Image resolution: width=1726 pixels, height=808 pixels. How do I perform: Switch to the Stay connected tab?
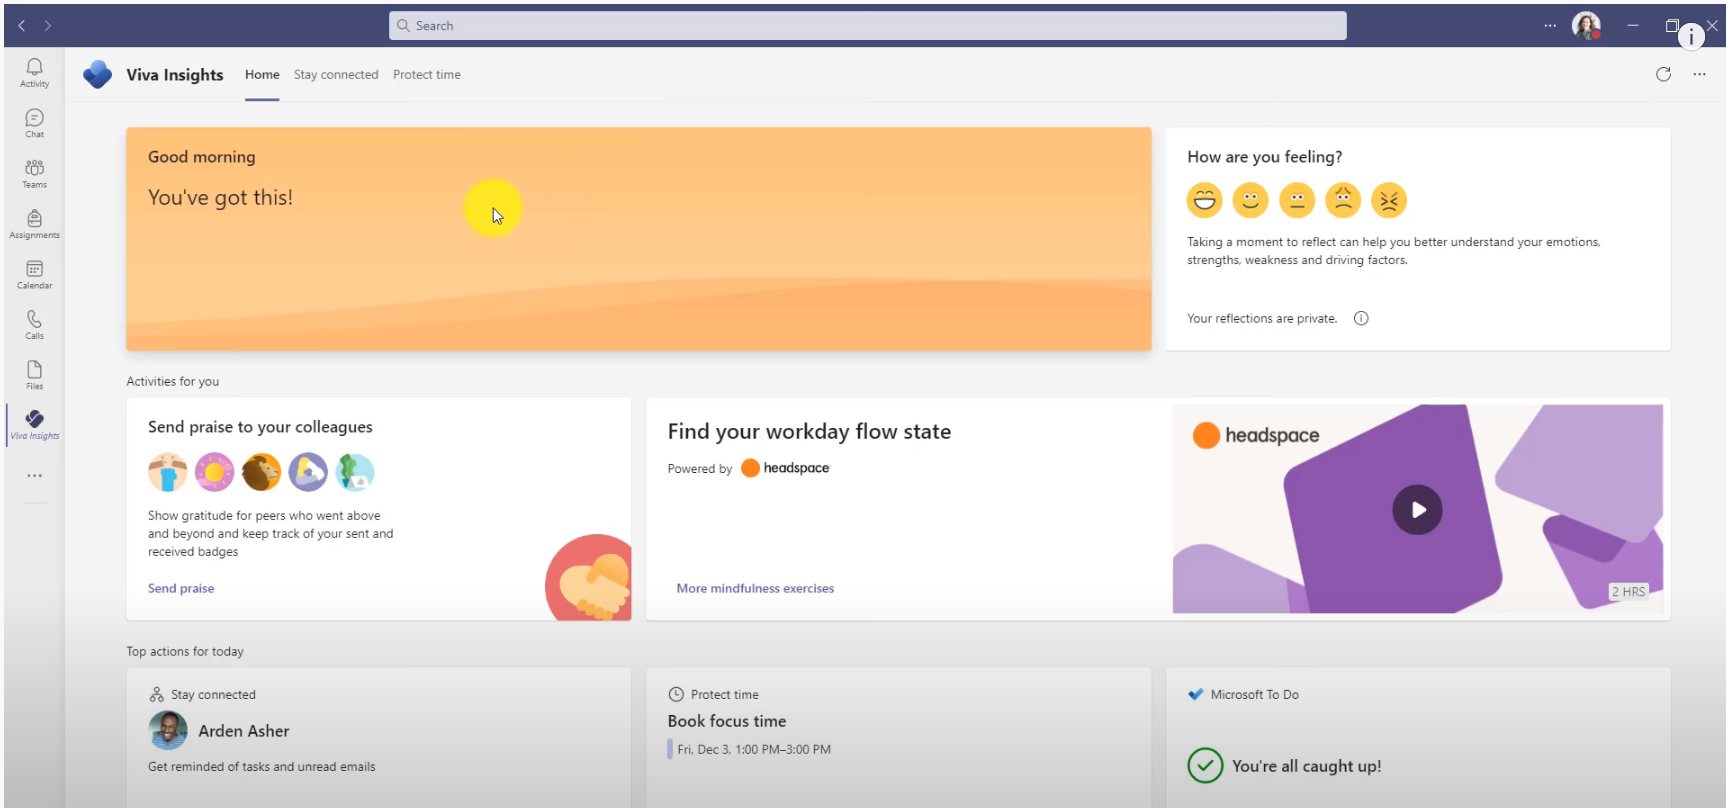pos(336,75)
